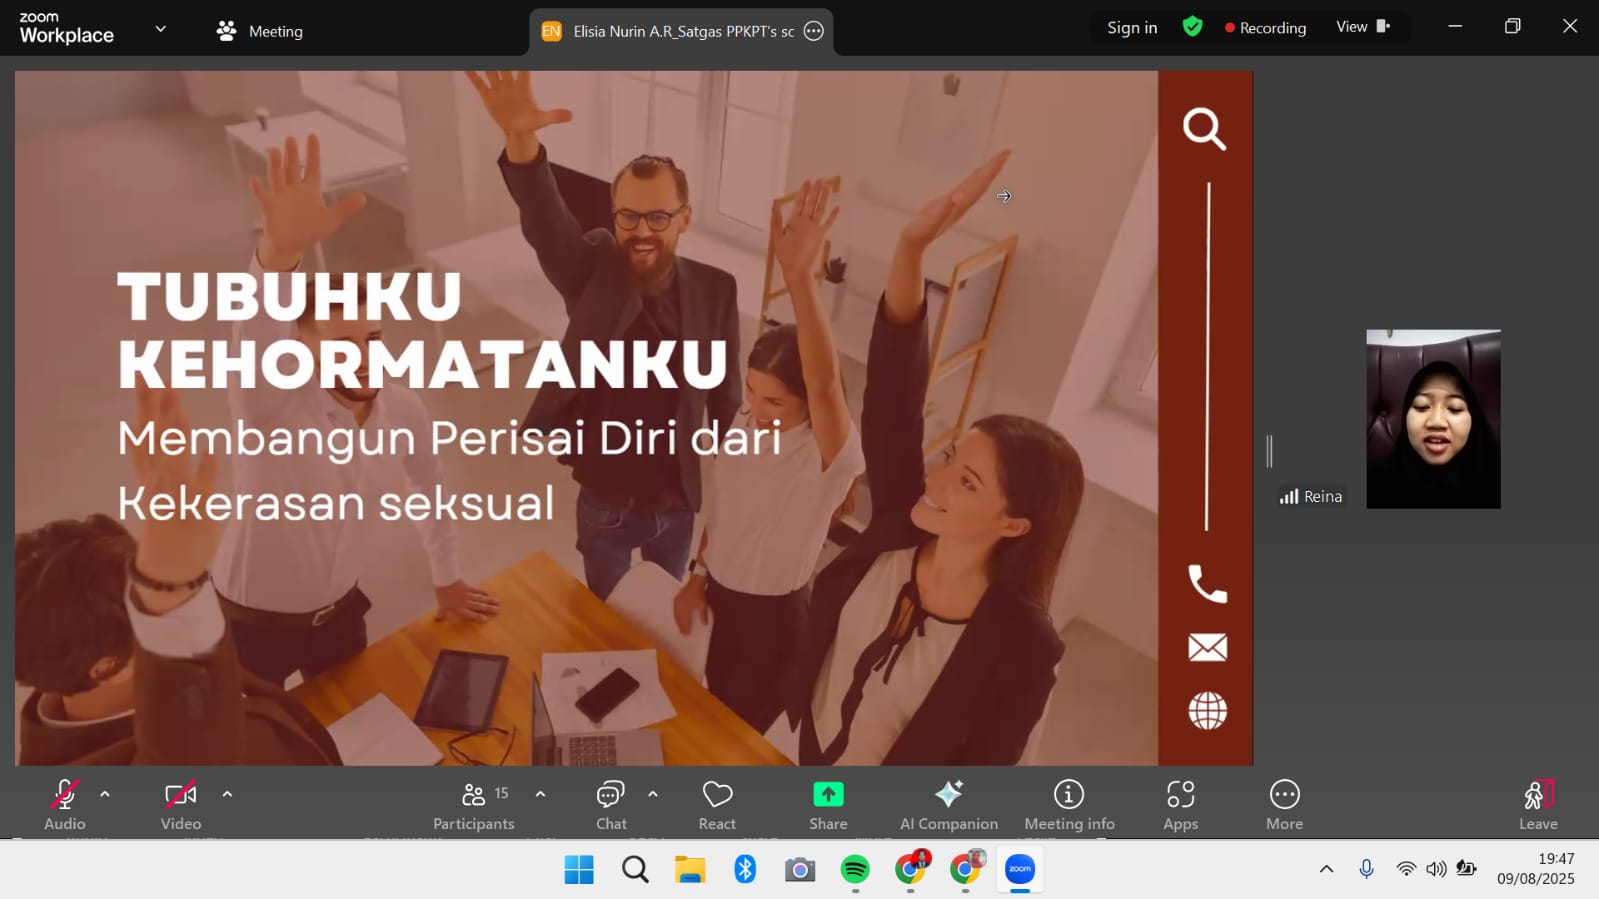Click the green encryption shield icon
The height and width of the screenshot is (899, 1599).
(1192, 27)
